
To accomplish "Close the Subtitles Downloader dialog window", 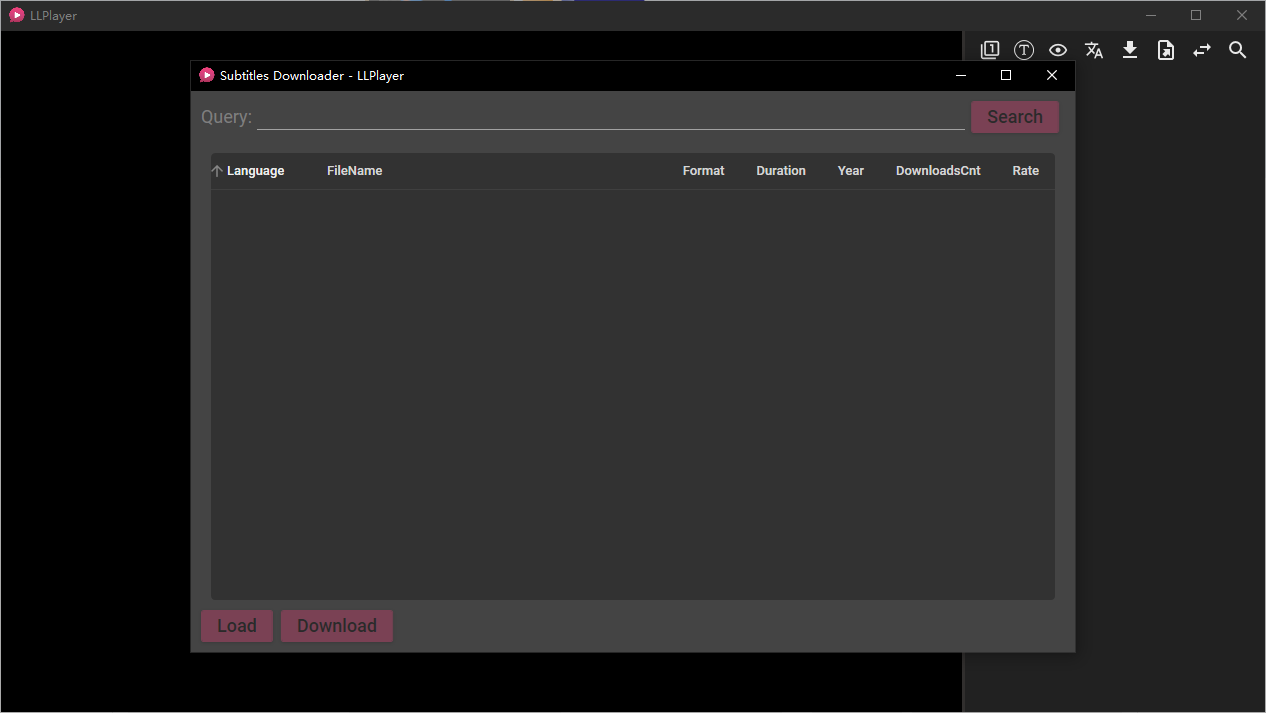I will tap(1052, 75).
